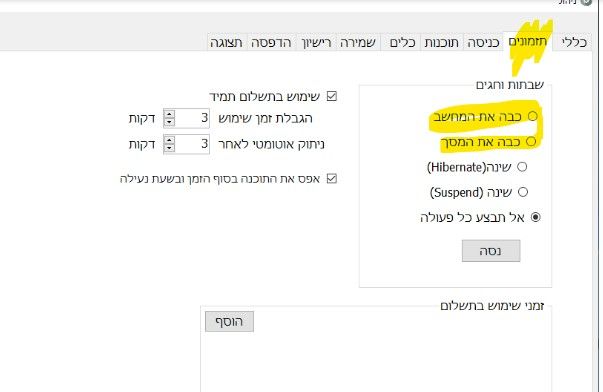Open the תצוגה tab
The width and height of the screenshot is (603, 392).
point(227,42)
